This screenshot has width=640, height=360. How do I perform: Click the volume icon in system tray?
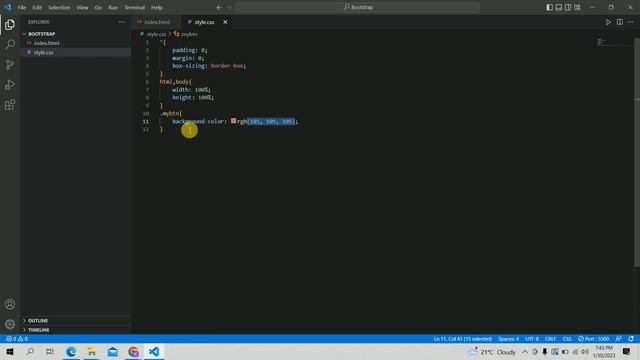pos(585,352)
